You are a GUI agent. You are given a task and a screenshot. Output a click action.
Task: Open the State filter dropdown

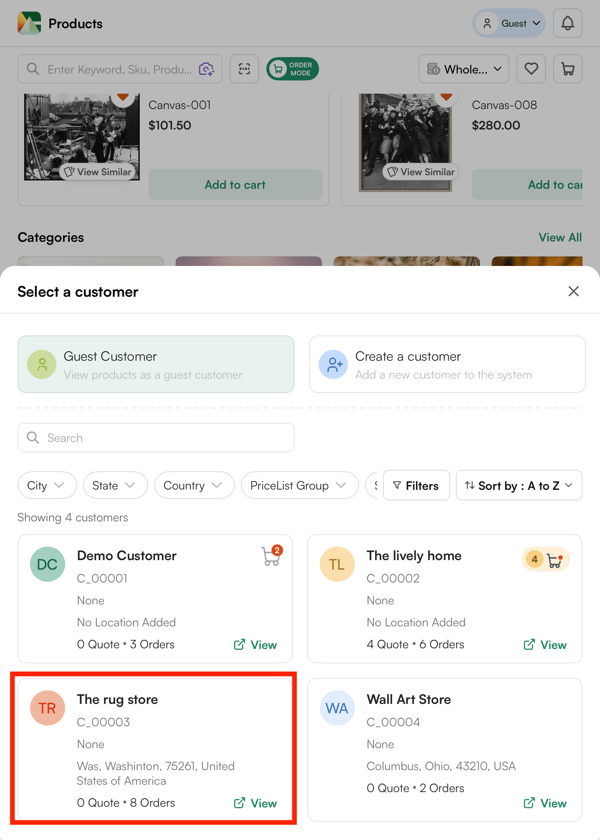tap(115, 485)
